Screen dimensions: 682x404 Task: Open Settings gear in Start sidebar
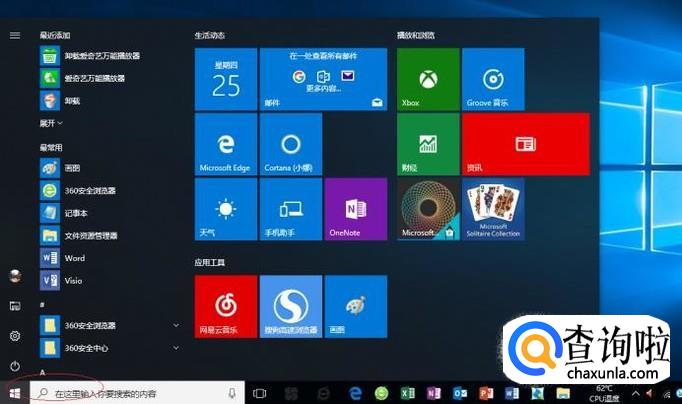click(15, 336)
